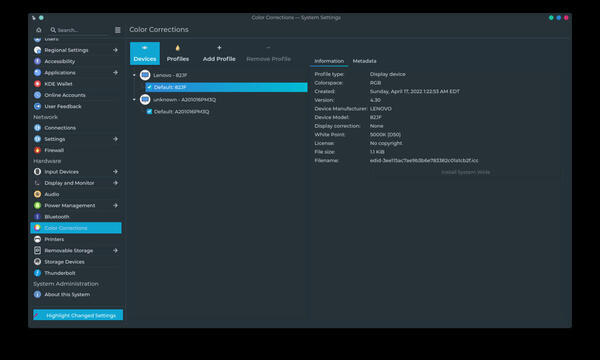
Task: Open the Firewall icon
Action: point(38,150)
